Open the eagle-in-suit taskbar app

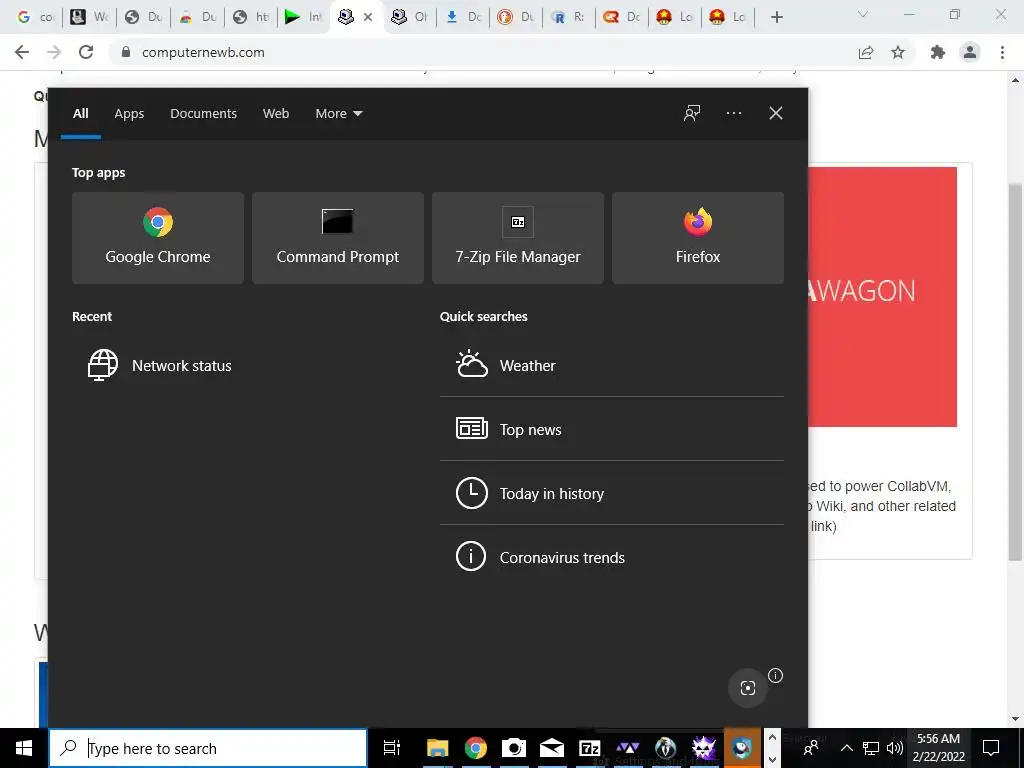pyautogui.click(x=665, y=748)
